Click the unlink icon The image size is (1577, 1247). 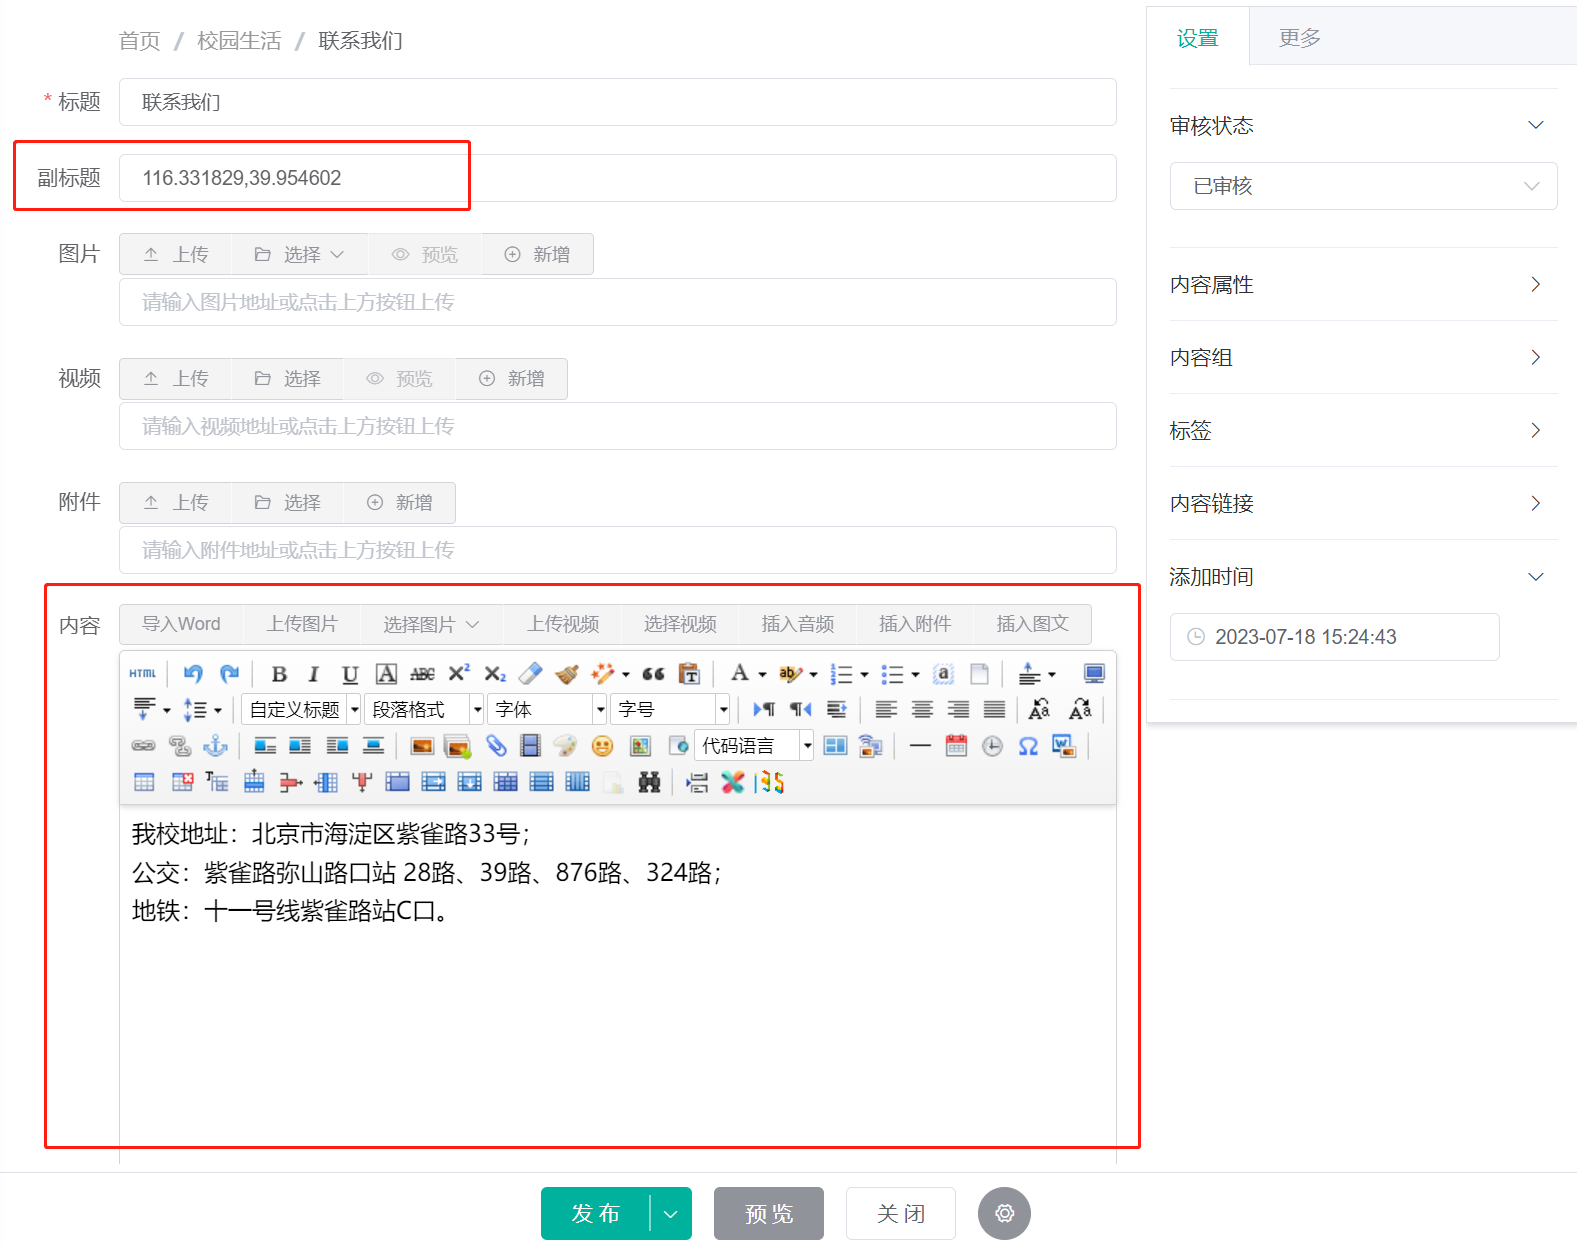click(179, 746)
